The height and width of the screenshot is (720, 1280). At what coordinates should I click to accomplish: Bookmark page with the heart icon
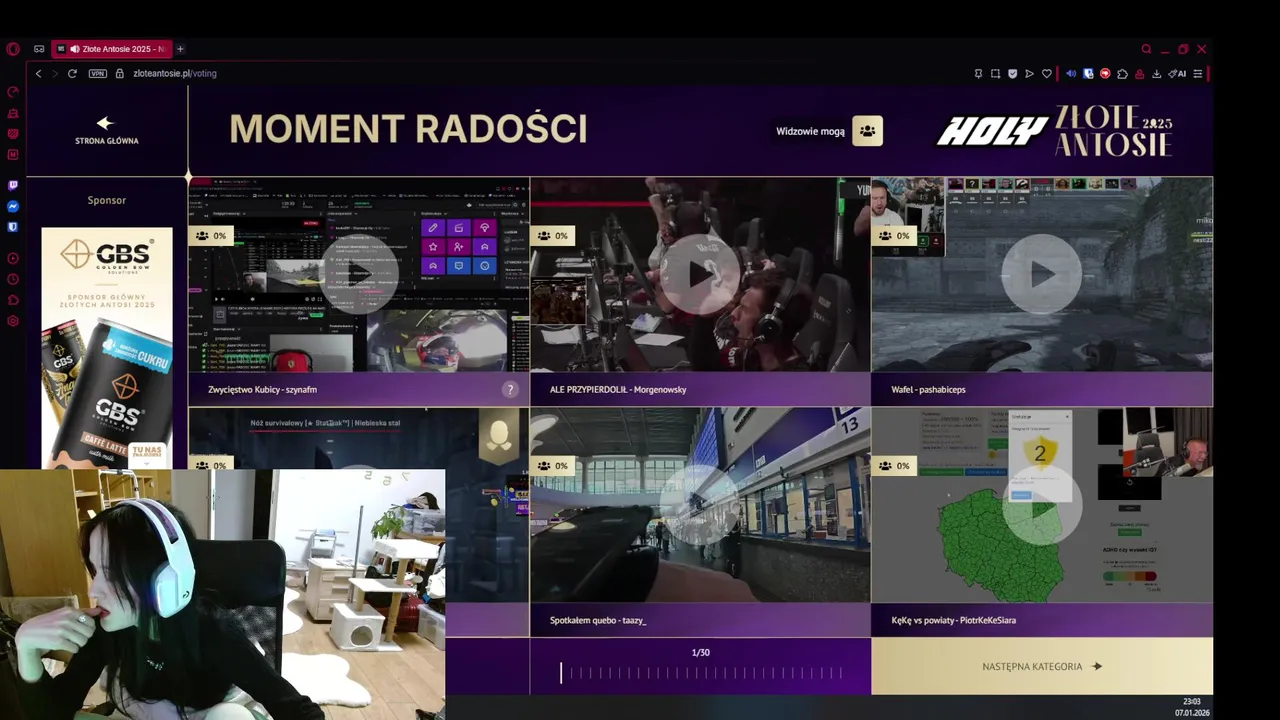1047,74
